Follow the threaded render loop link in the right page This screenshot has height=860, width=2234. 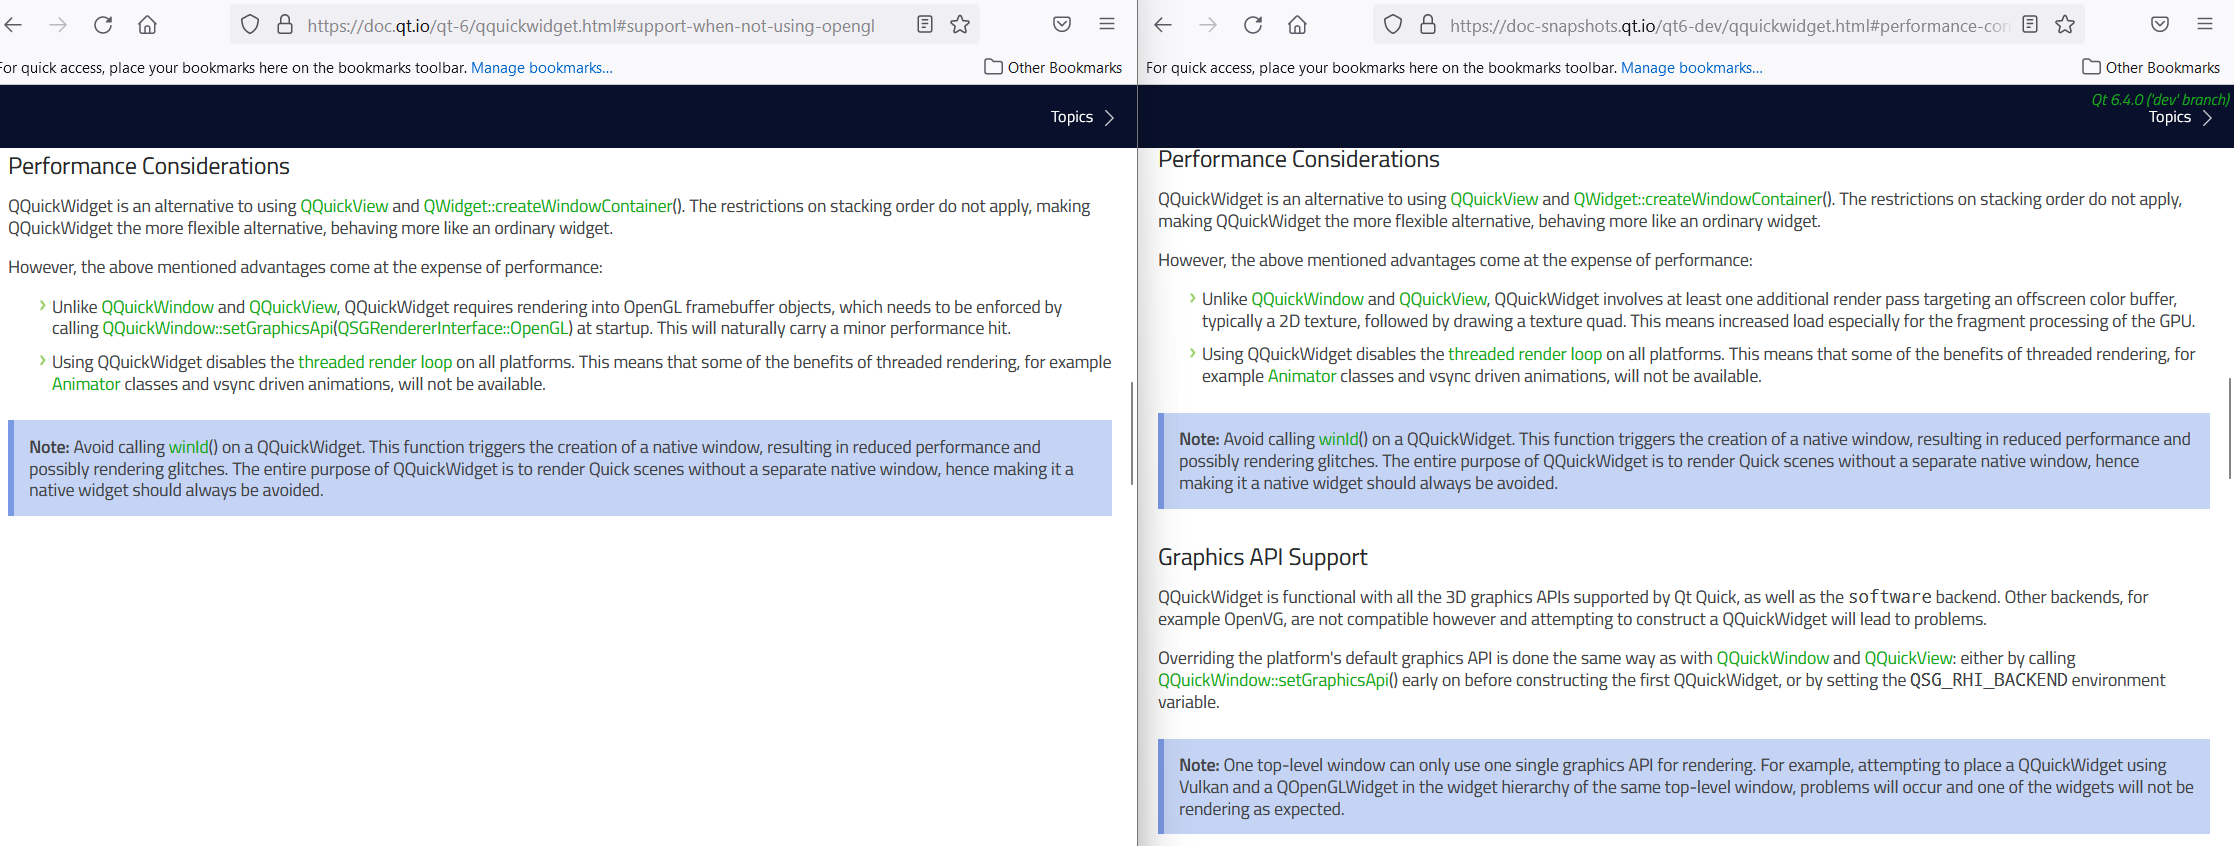click(x=1524, y=354)
